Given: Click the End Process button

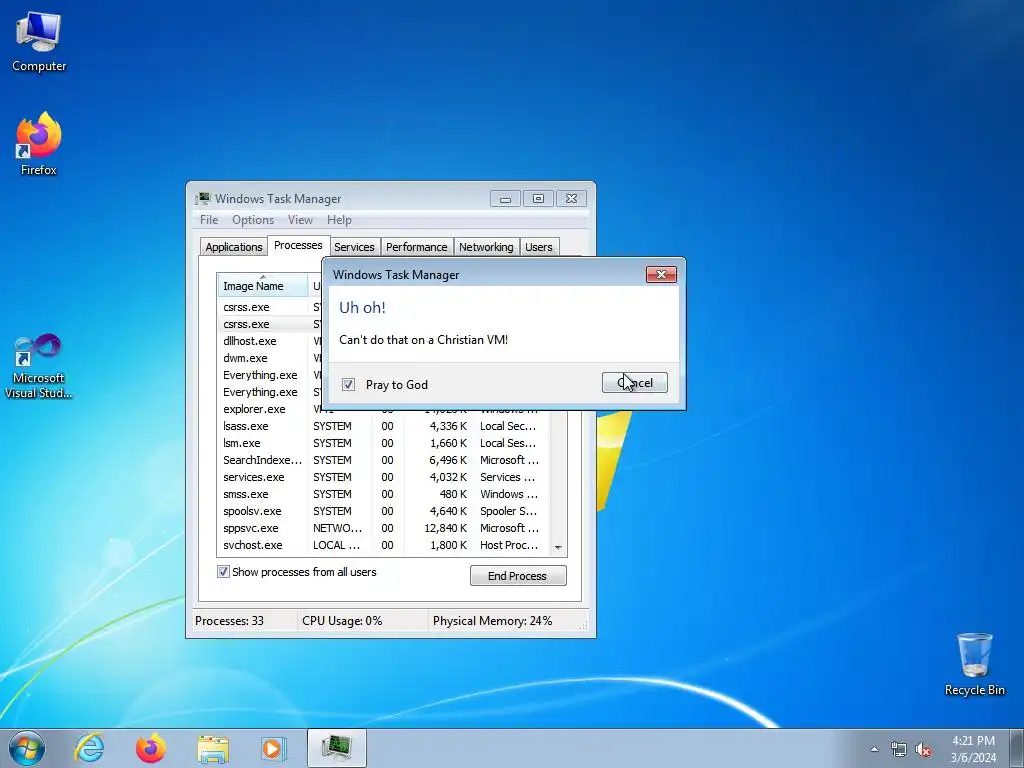Looking at the screenshot, I should pyautogui.click(x=518, y=575).
